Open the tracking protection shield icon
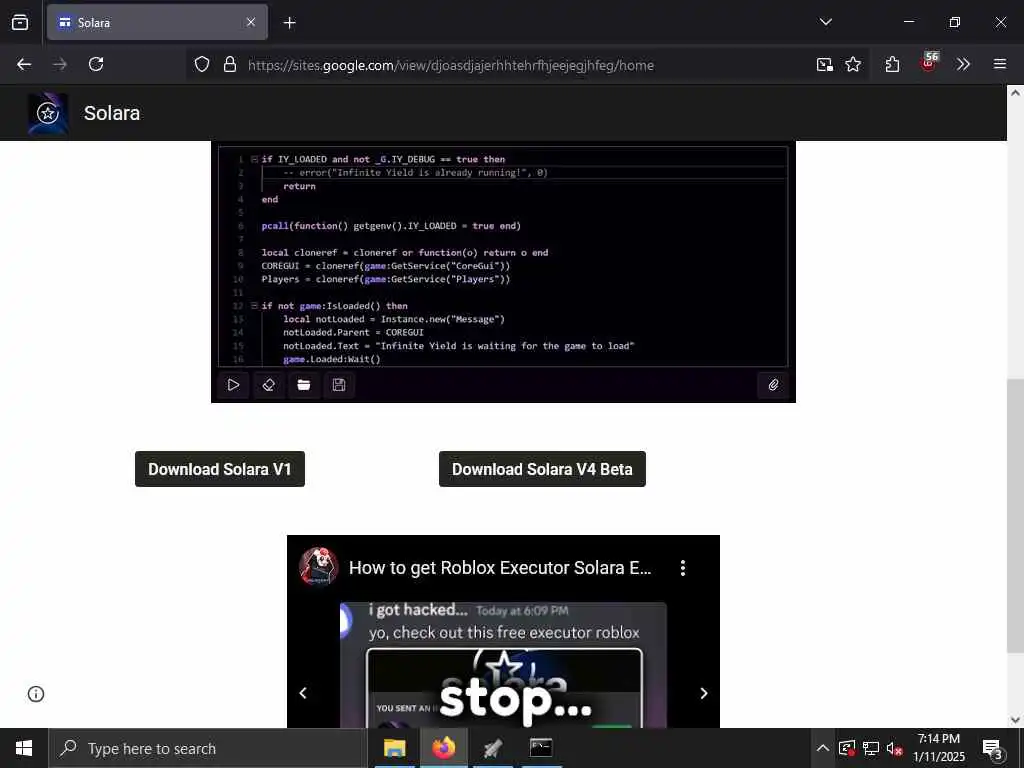 [x=202, y=64]
